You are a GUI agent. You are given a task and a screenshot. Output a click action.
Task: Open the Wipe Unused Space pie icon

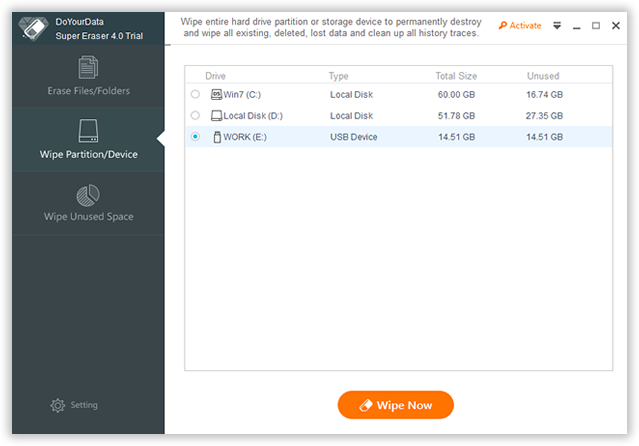[88, 195]
